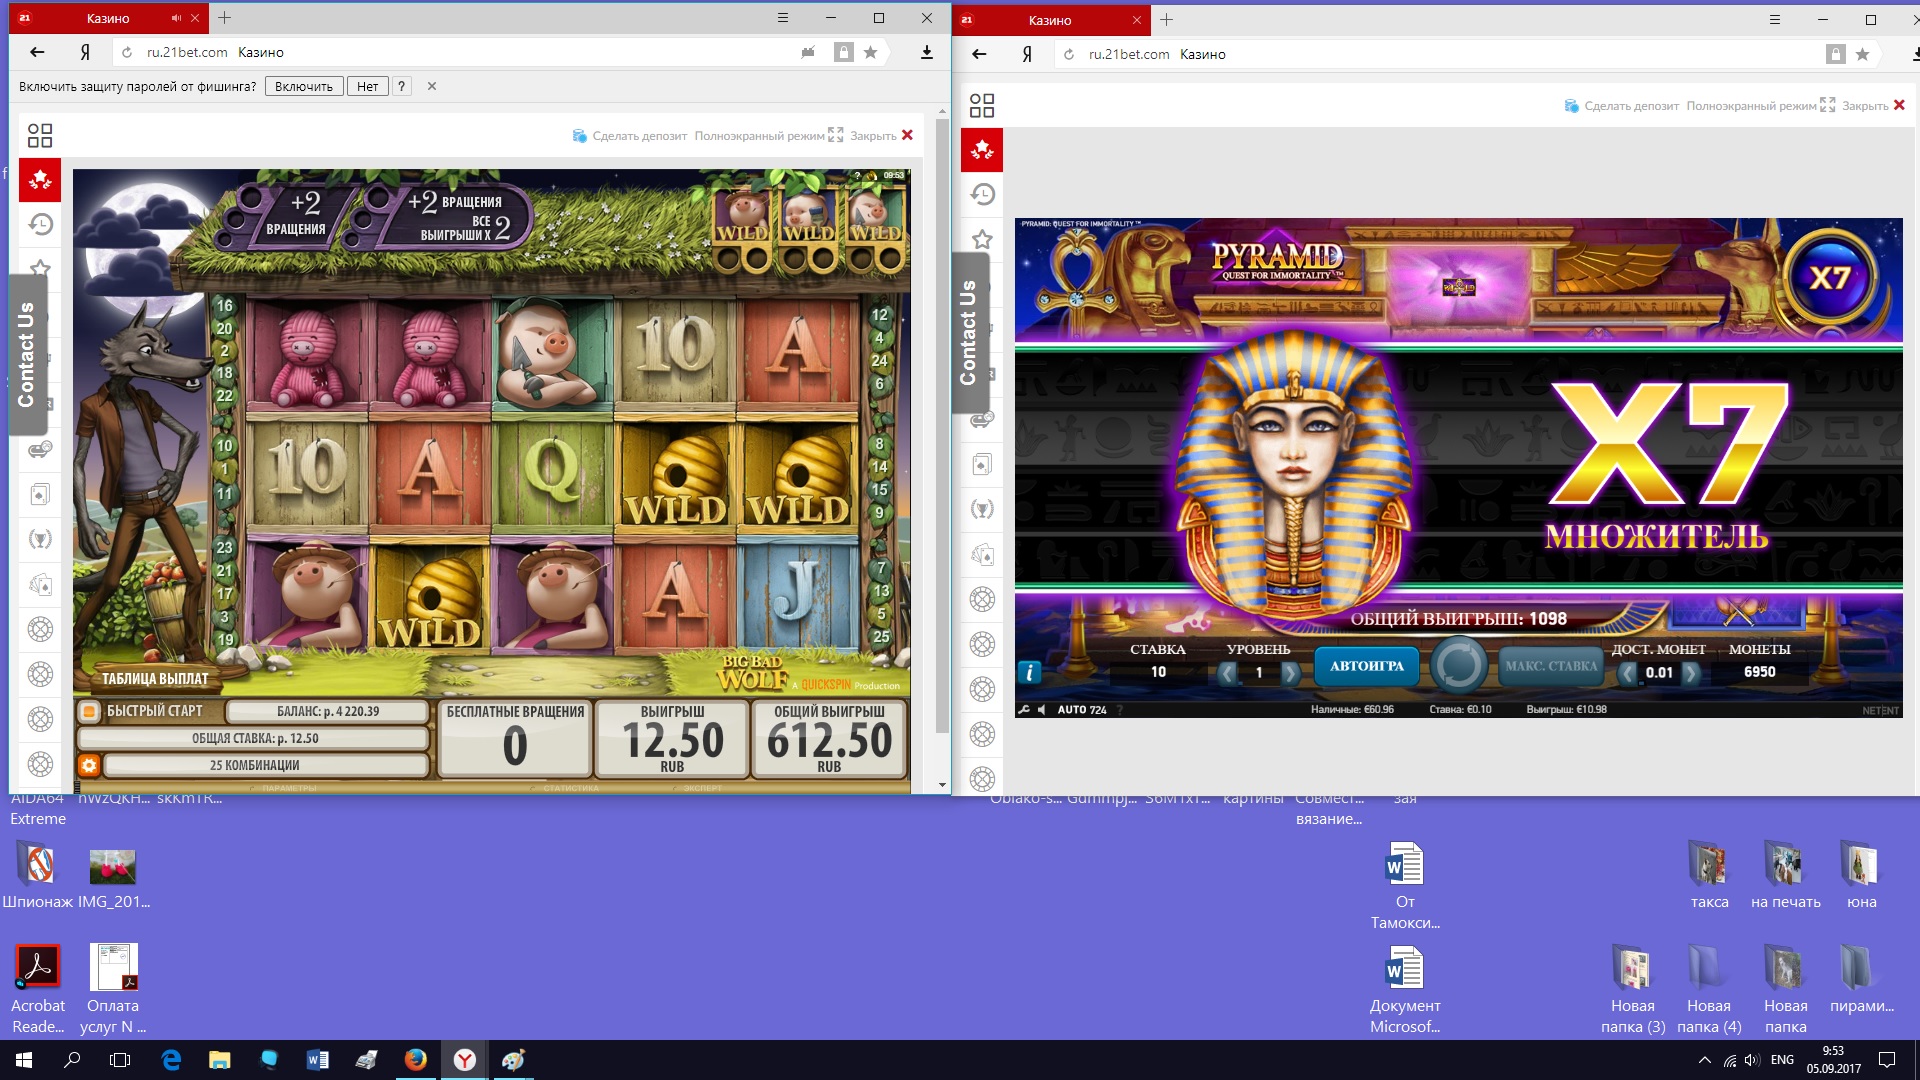Screen dimensions: 1920x1080
Task: Expand the Параметры panel below the slot
Action: (288, 788)
